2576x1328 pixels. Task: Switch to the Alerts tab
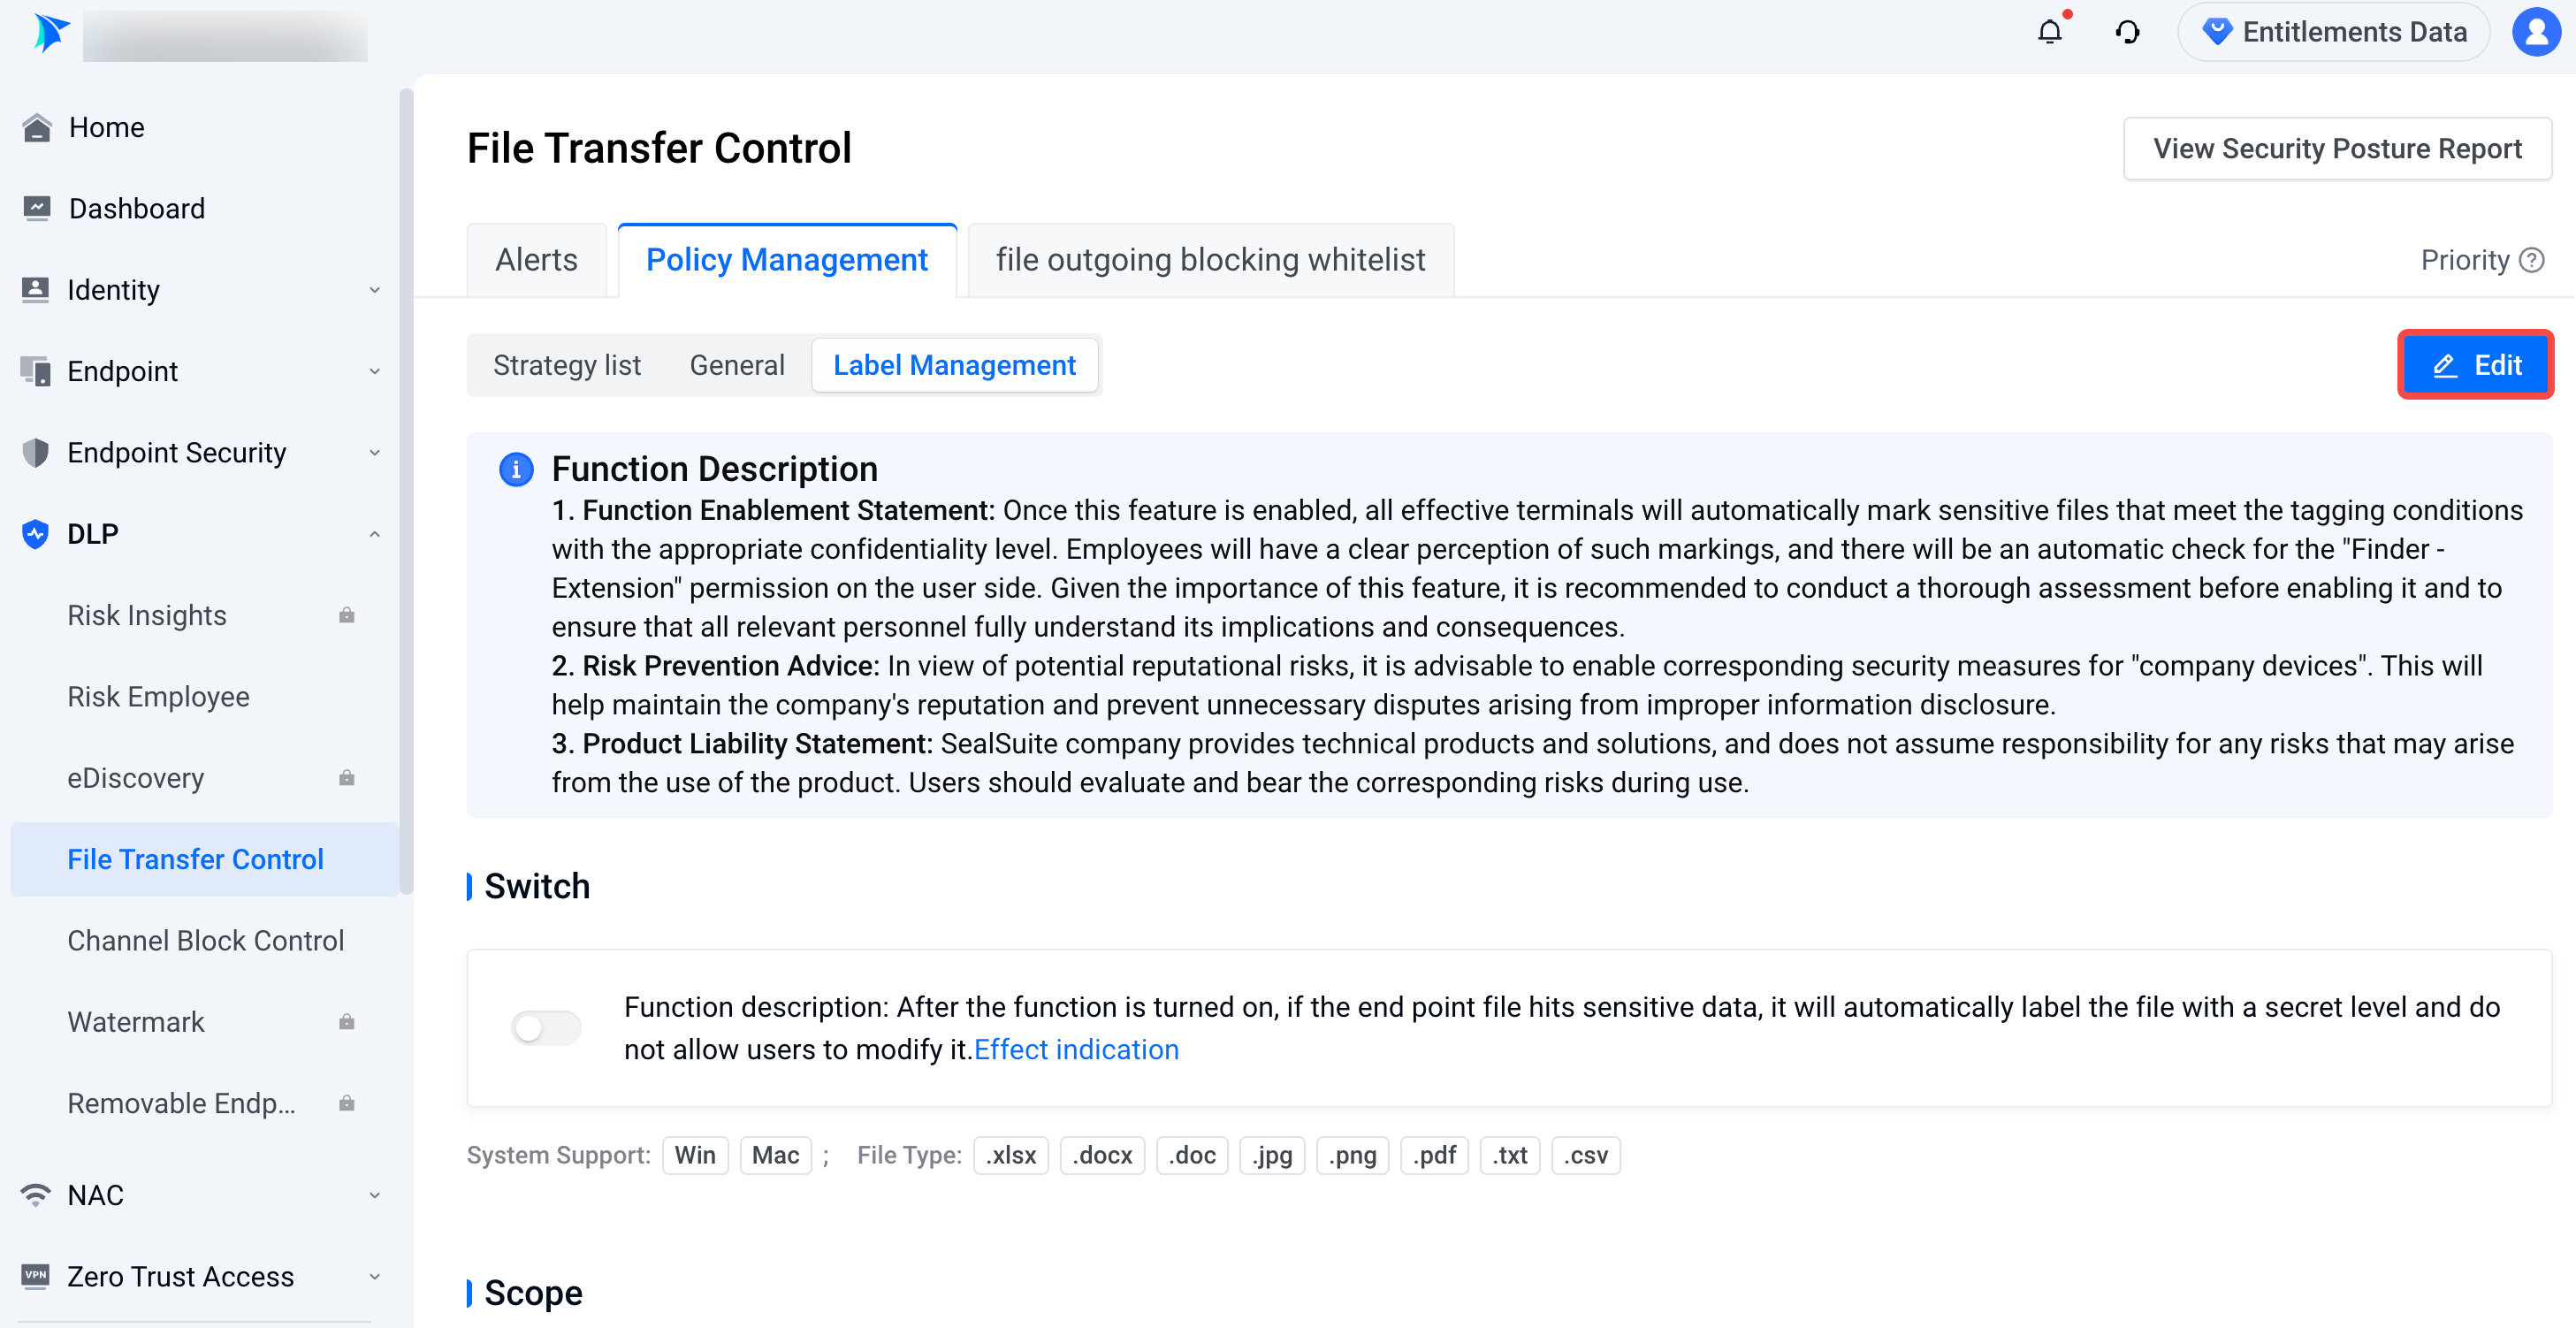pyautogui.click(x=536, y=260)
